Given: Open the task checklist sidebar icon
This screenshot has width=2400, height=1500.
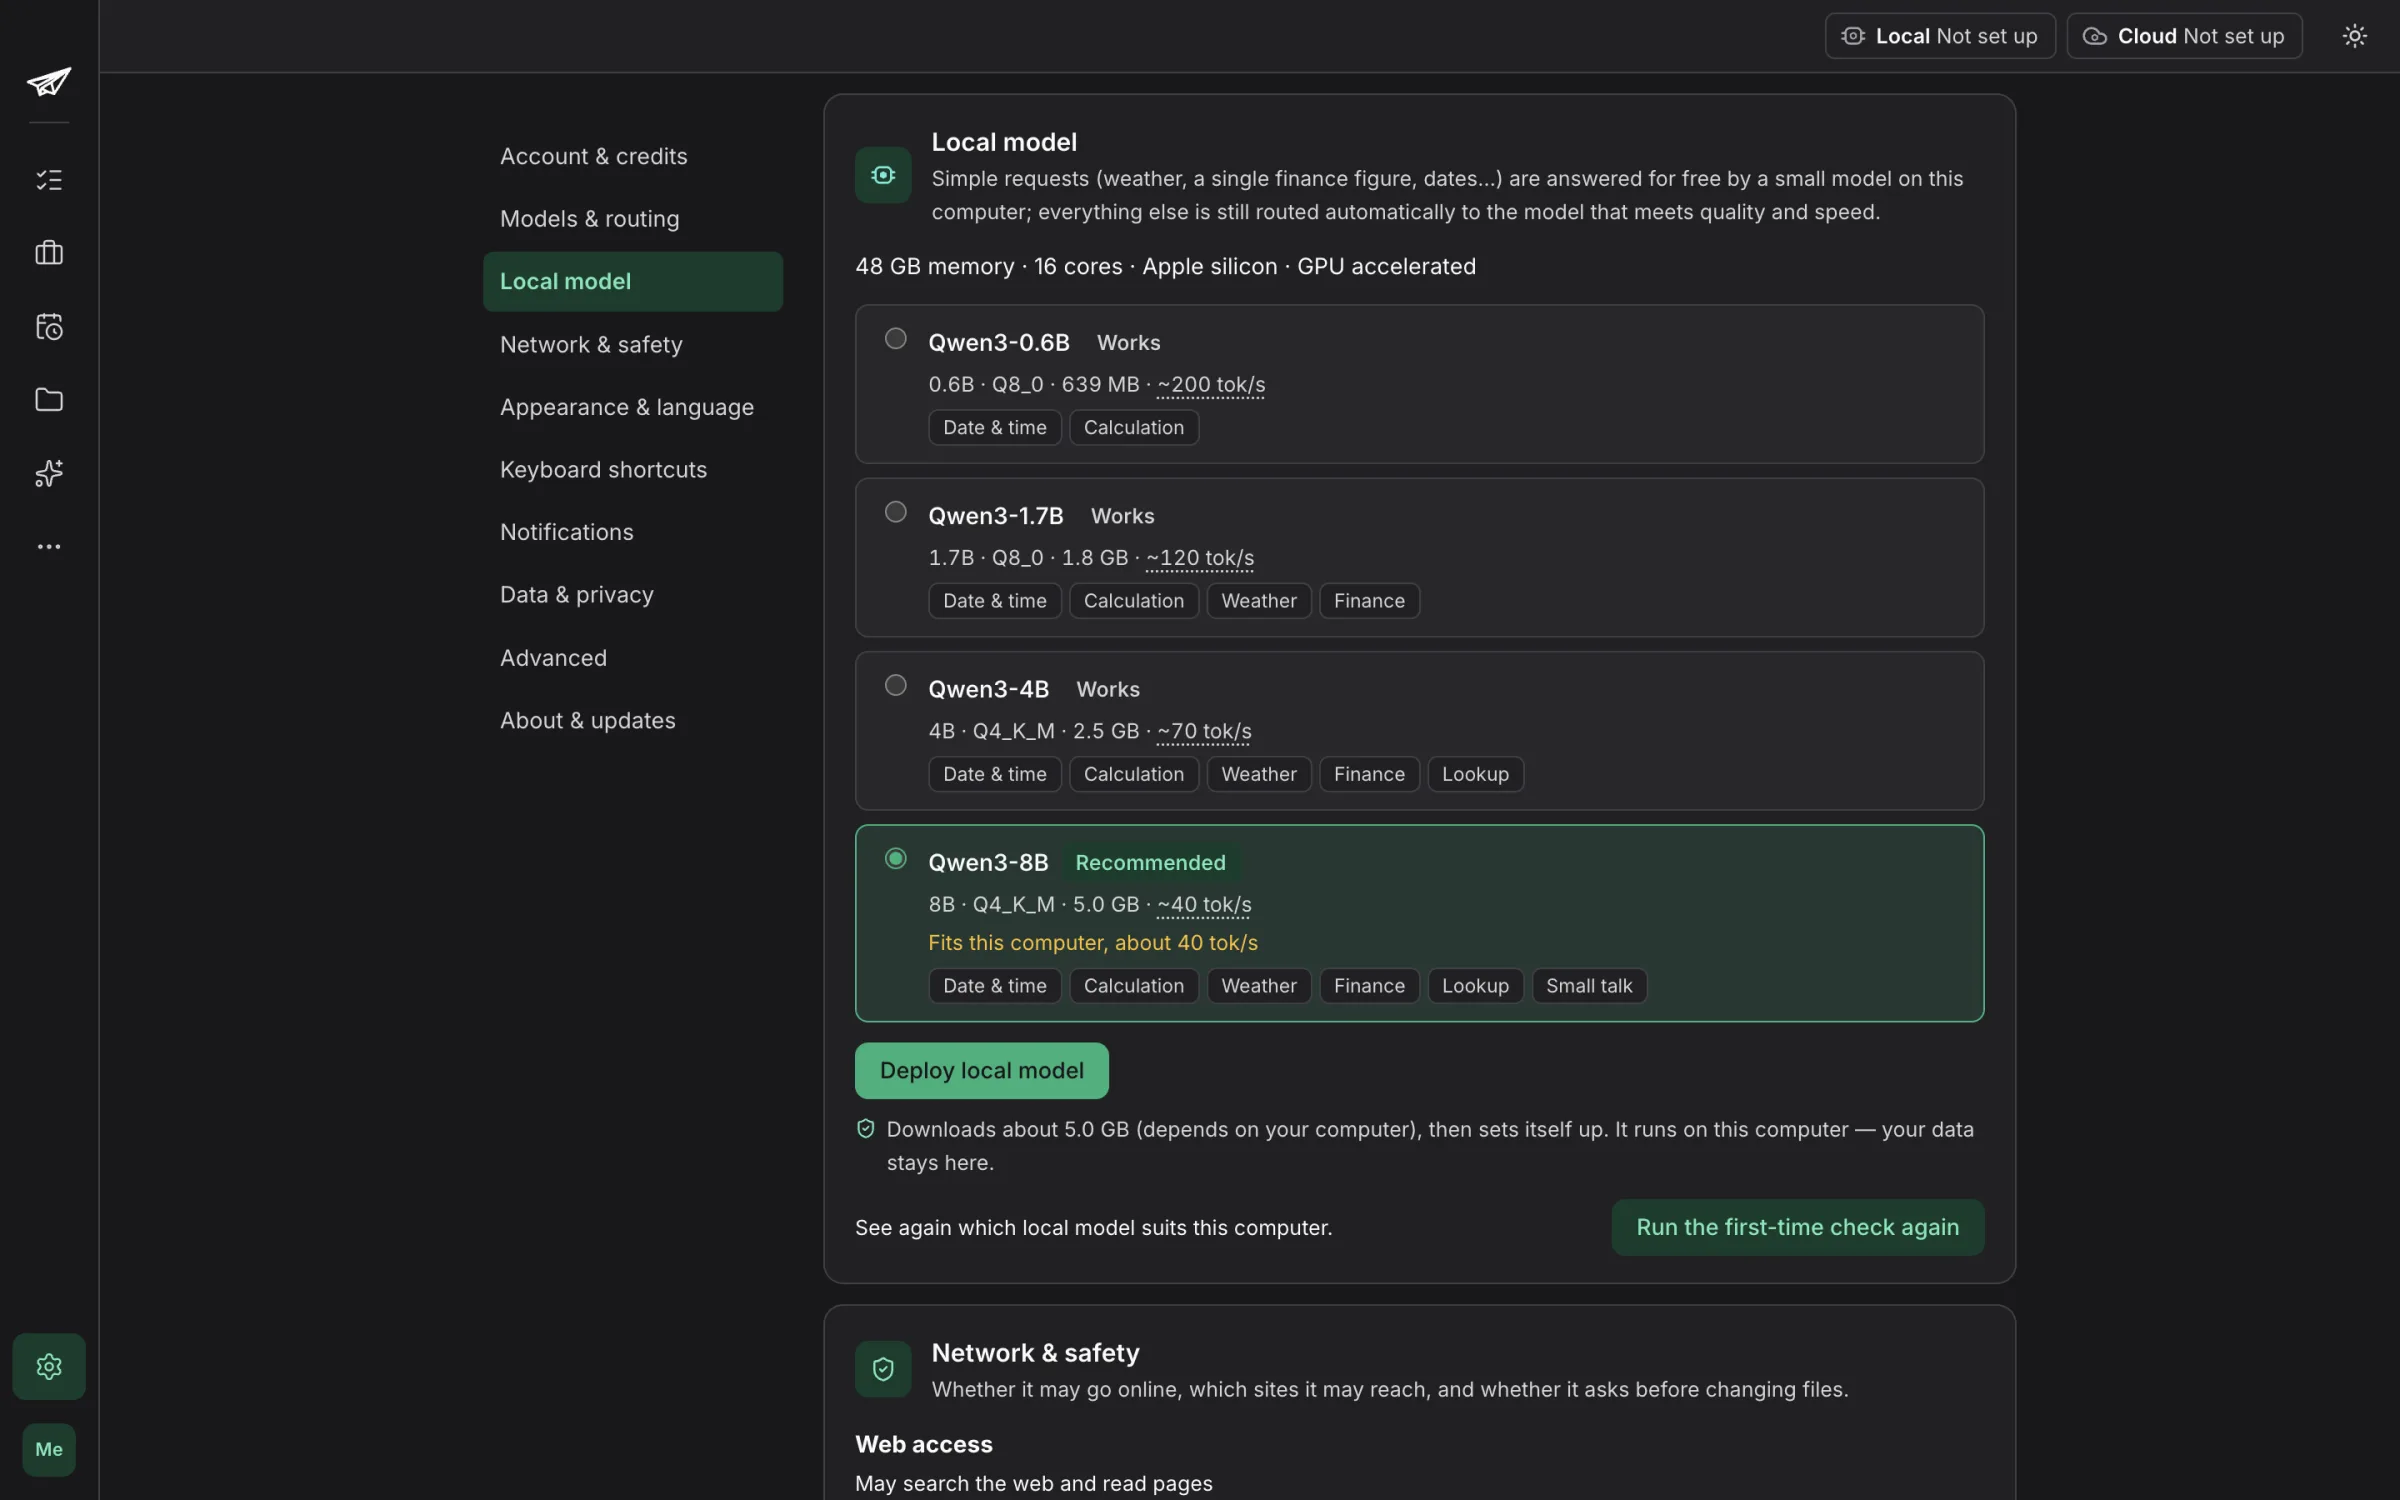Looking at the screenshot, I should click(x=48, y=180).
